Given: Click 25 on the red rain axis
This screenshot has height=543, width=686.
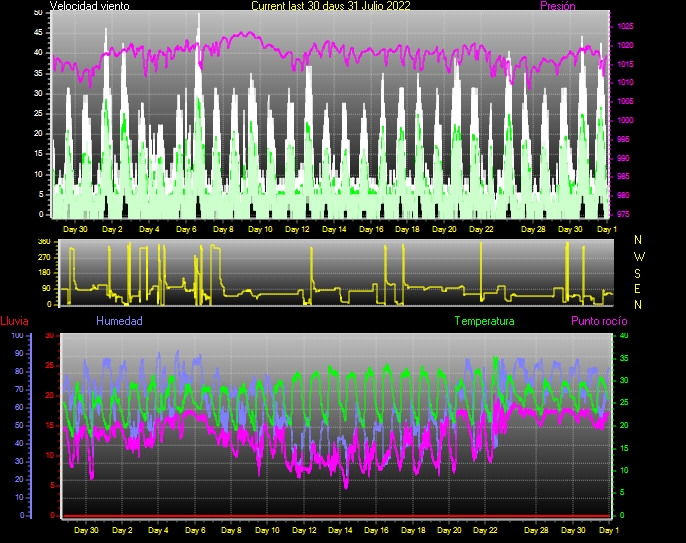Looking at the screenshot, I should [x=49, y=365].
